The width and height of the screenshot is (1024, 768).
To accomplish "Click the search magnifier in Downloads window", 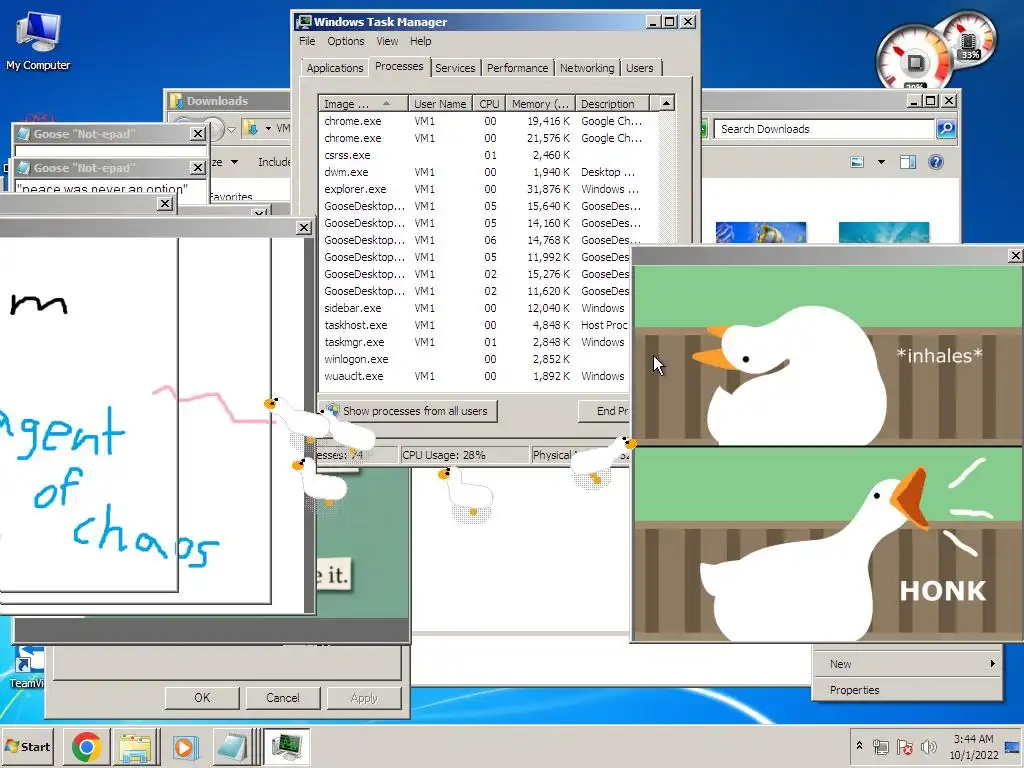I will click(x=946, y=129).
